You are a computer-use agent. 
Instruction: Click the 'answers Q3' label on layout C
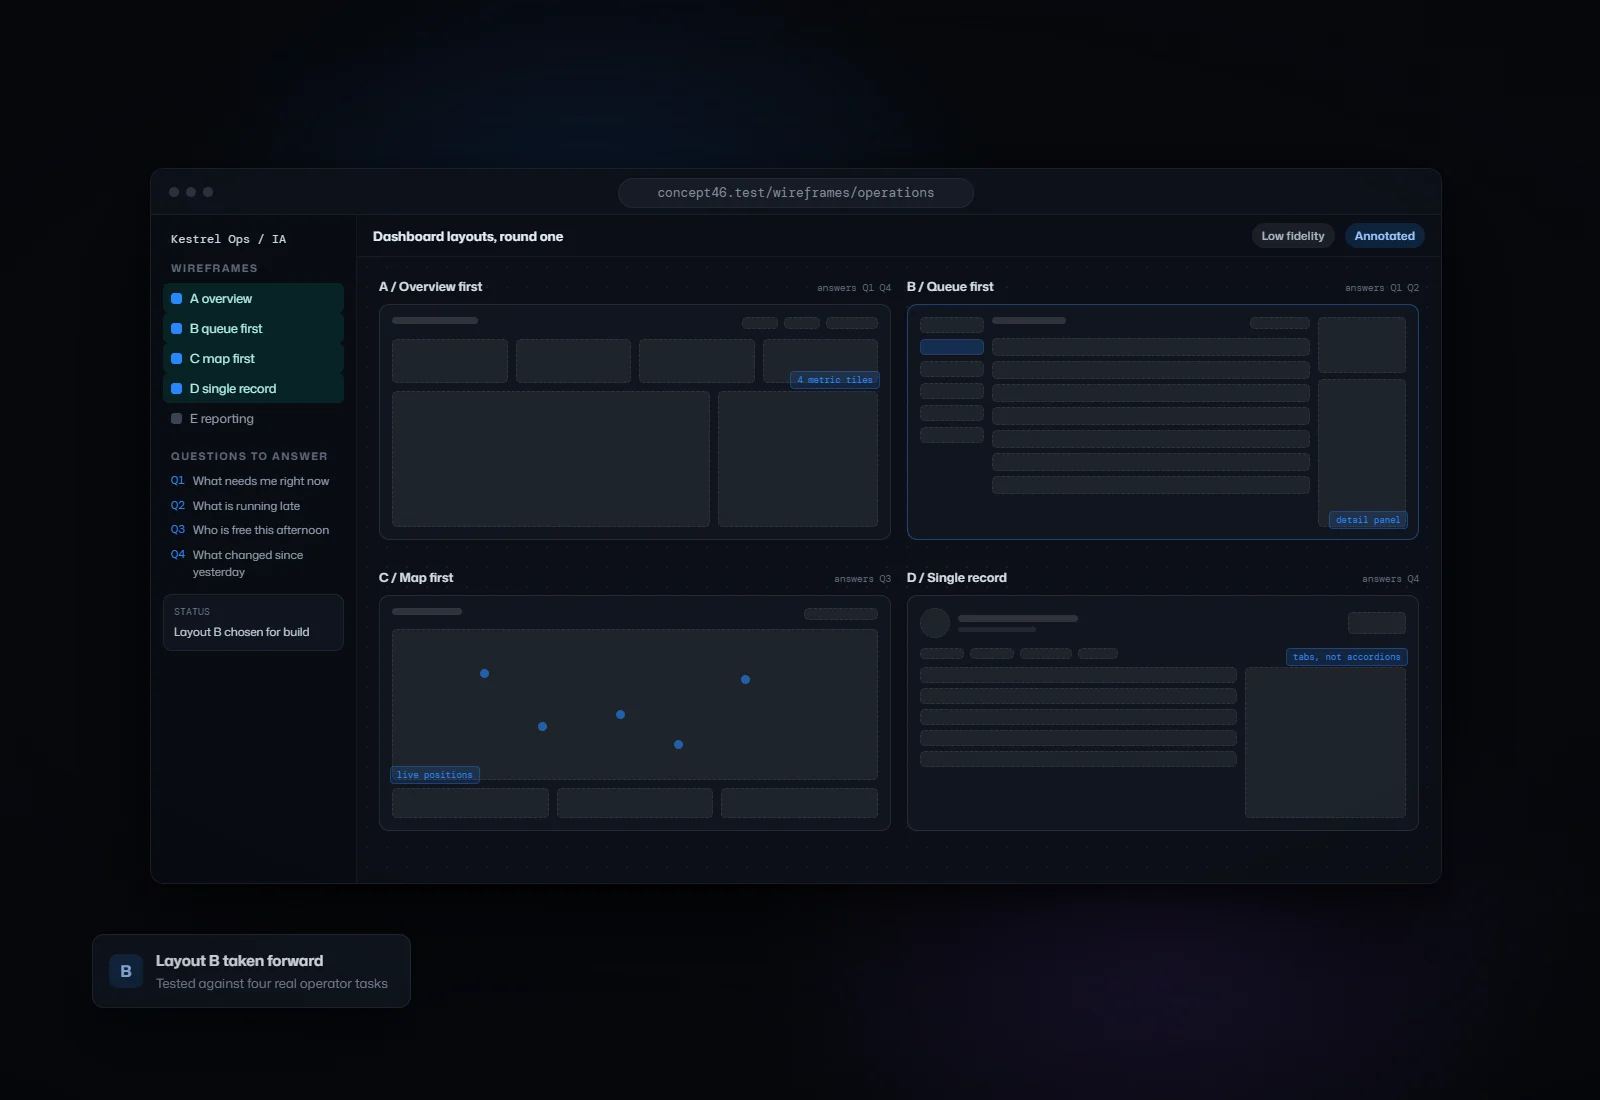click(863, 579)
